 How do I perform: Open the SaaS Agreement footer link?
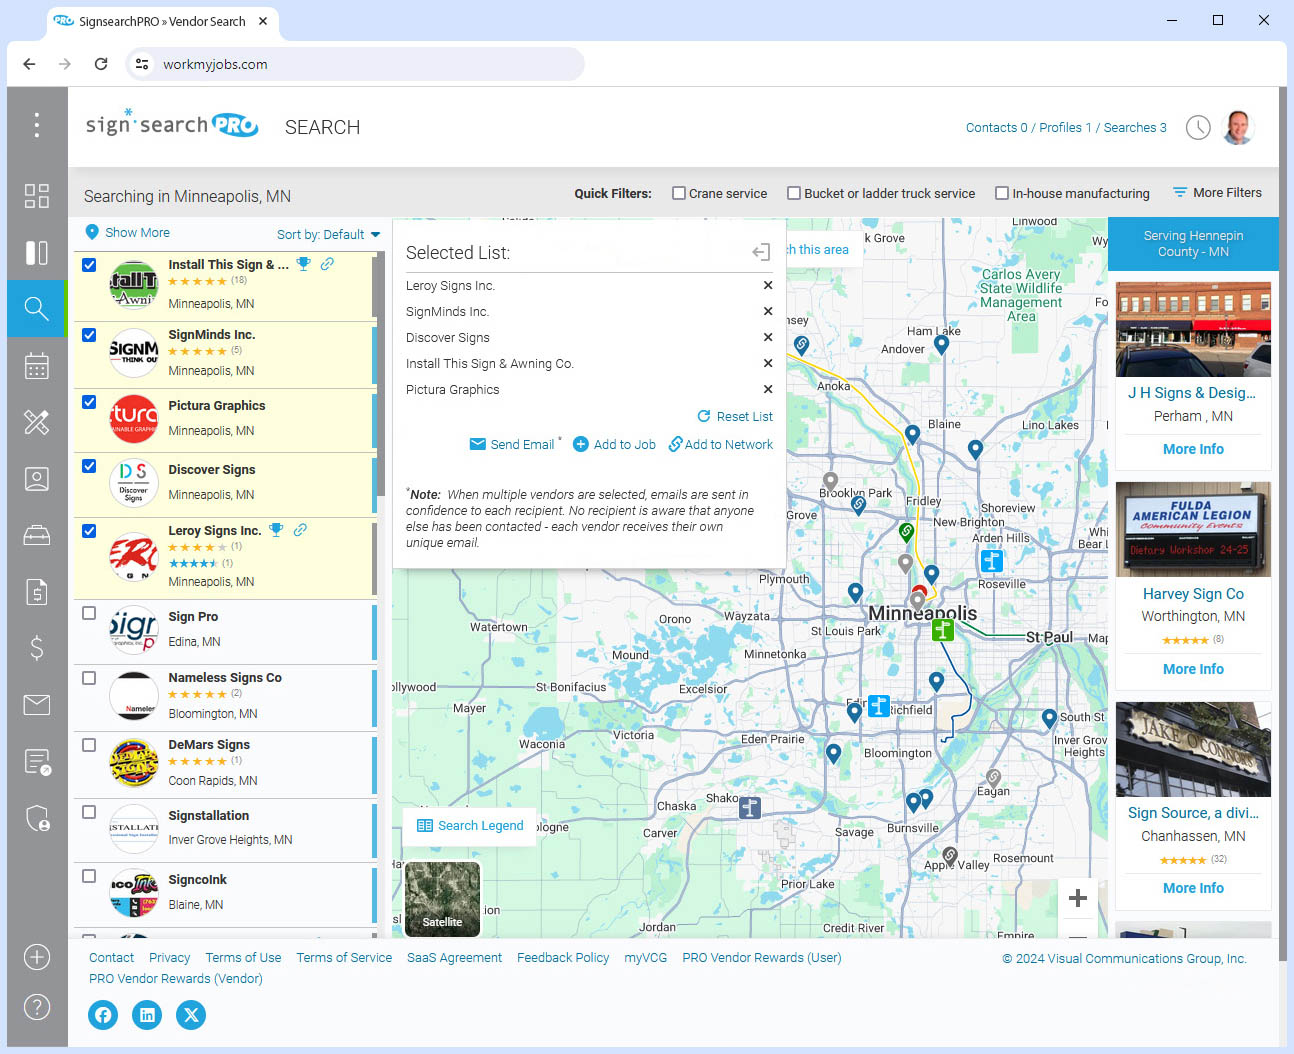[454, 957]
